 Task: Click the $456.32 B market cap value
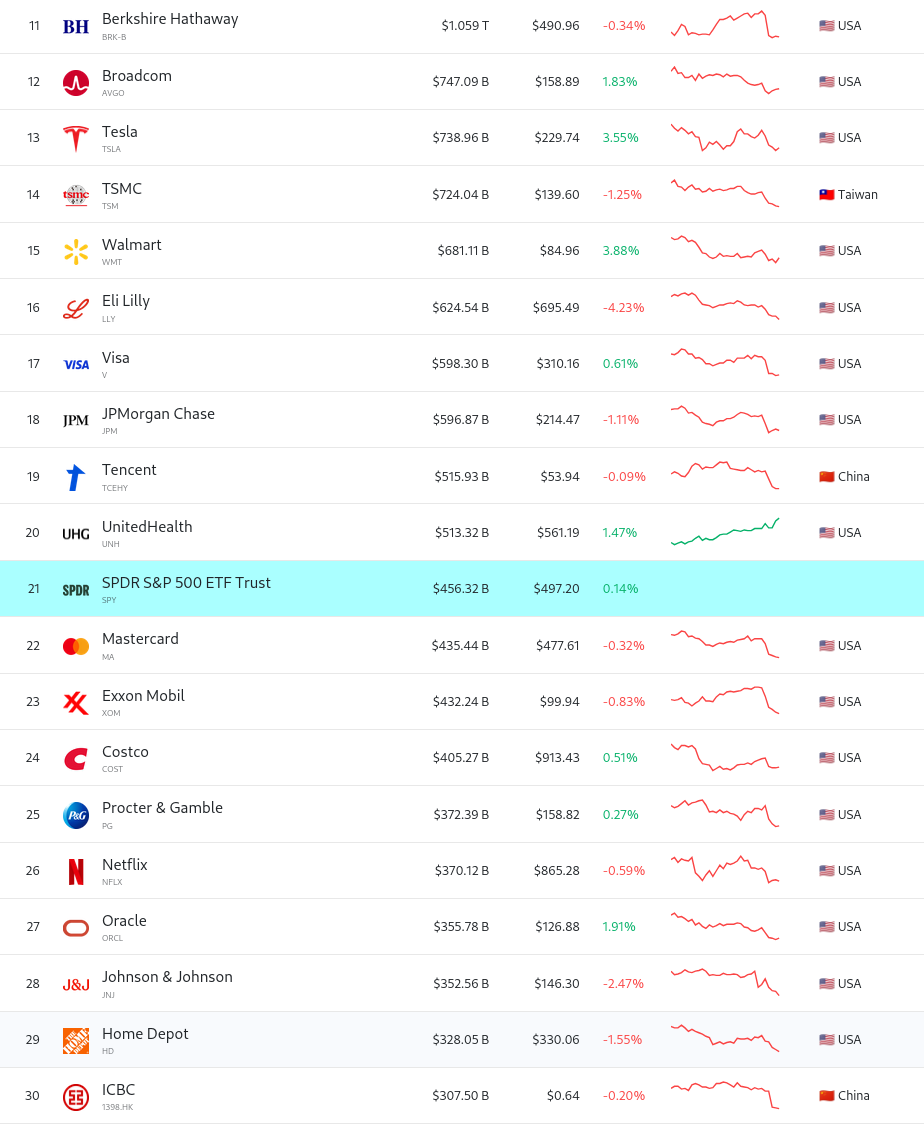(461, 589)
